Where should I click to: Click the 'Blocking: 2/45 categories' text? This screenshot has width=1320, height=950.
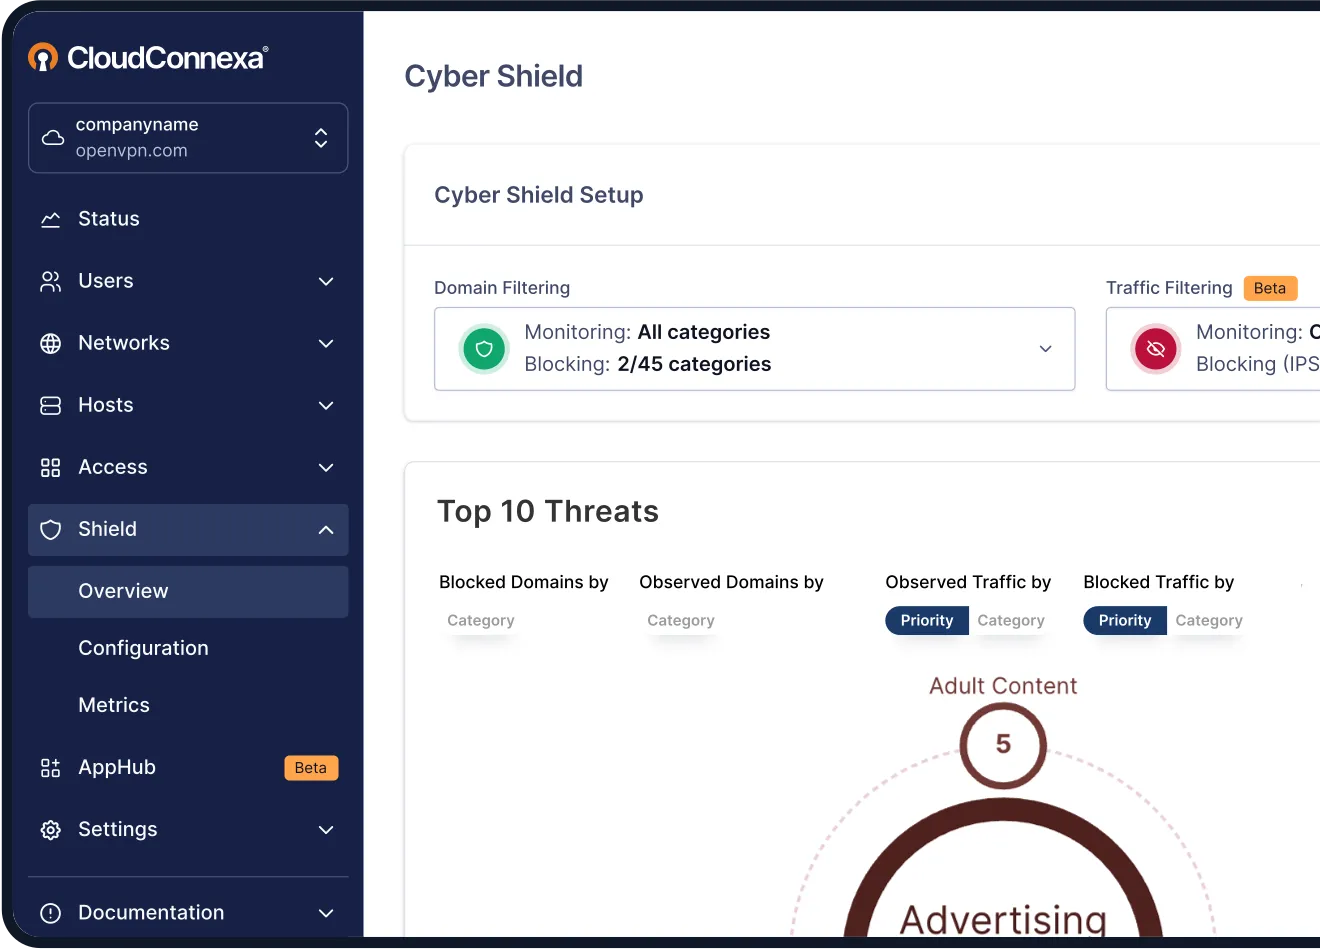648,364
